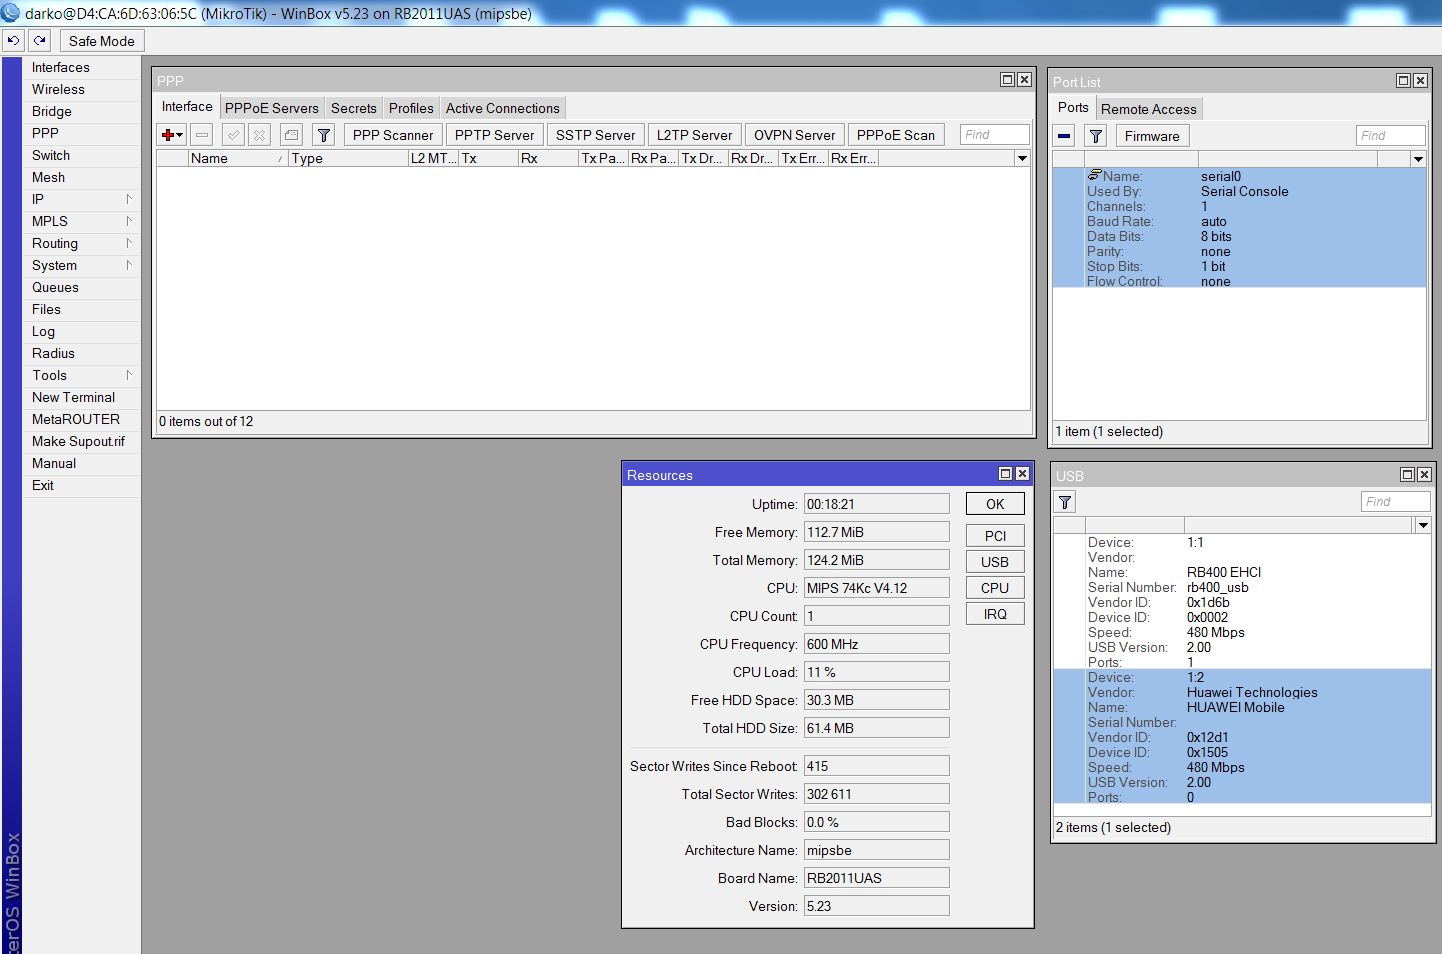The image size is (1442, 954).
Task: Click the PCI button in Resources
Action: coord(995,536)
